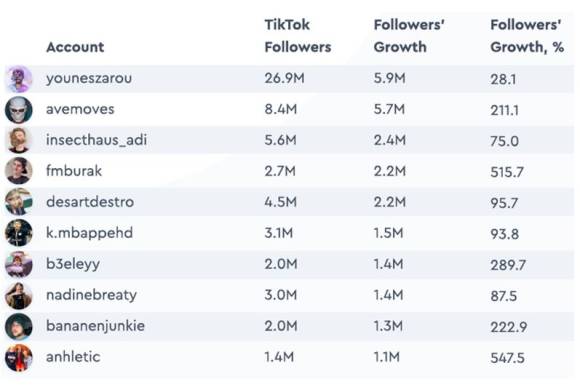Screen dimensions: 580x387
Task: Click nadinebreaty's profile avatar
Action: (19, 296)
